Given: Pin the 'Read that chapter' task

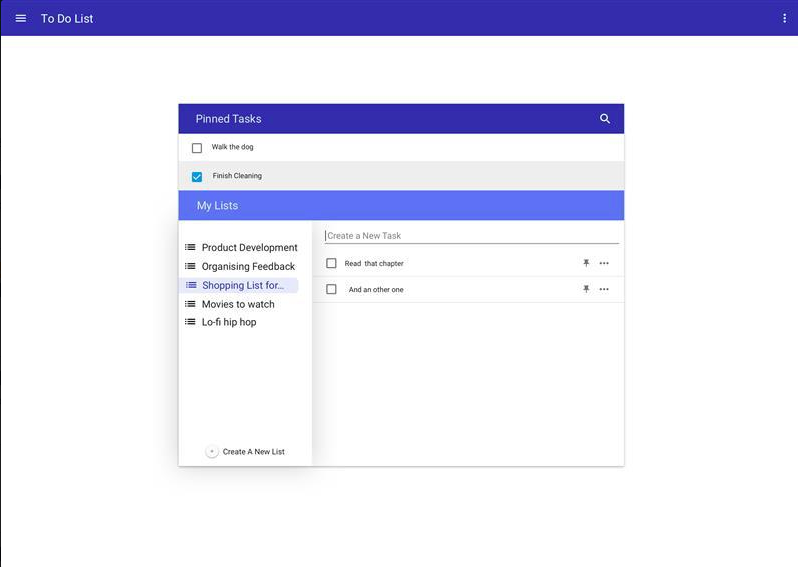Looking at the screenshot, I should [586, 263].
